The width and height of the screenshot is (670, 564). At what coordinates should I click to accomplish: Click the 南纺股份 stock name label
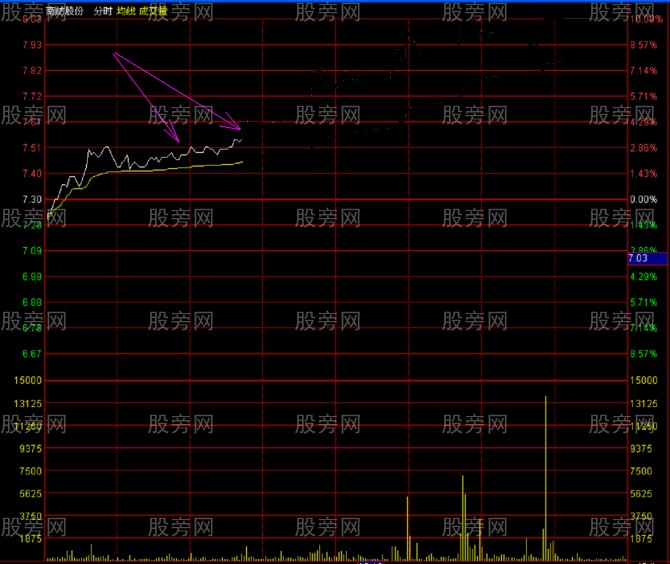coord(65,11)
